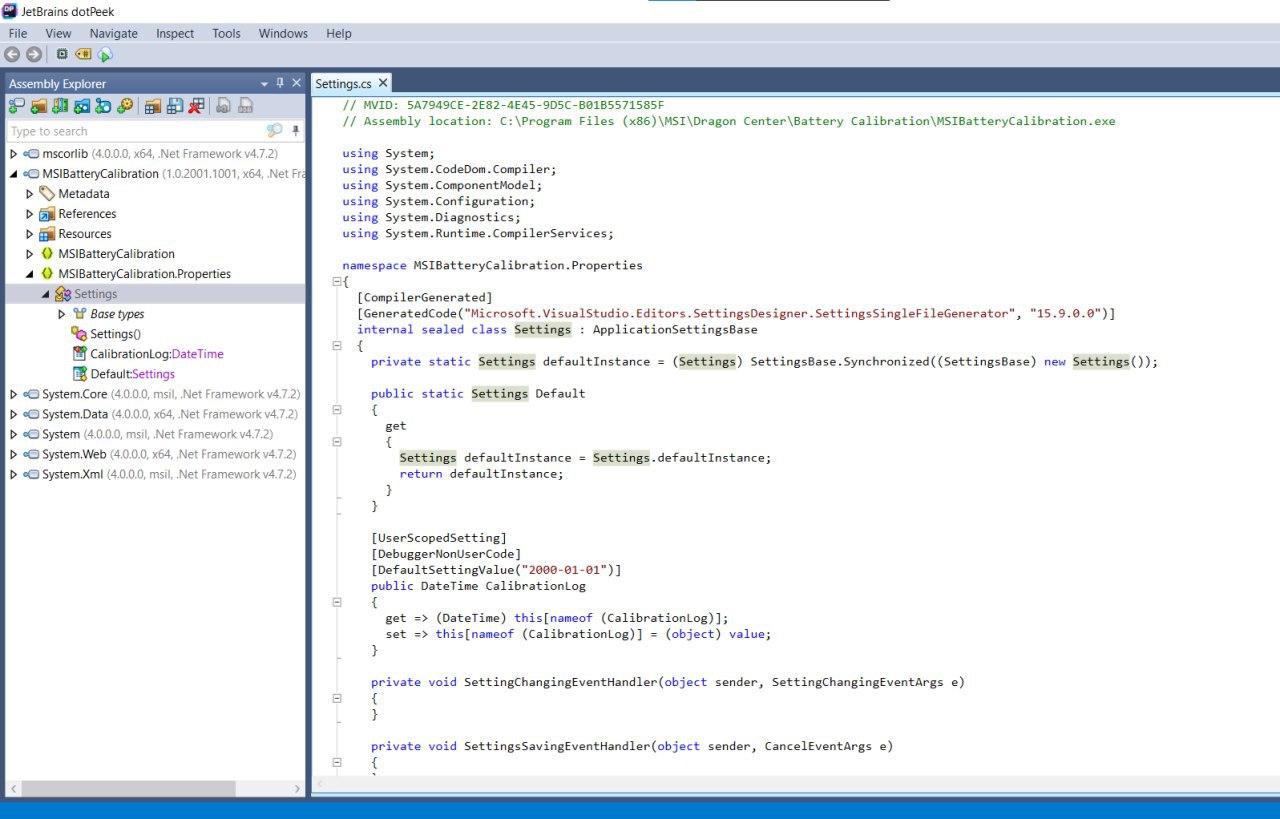Close the Assembly Explorer panel
1280x819 pixels.
click(x=296, y=83)
